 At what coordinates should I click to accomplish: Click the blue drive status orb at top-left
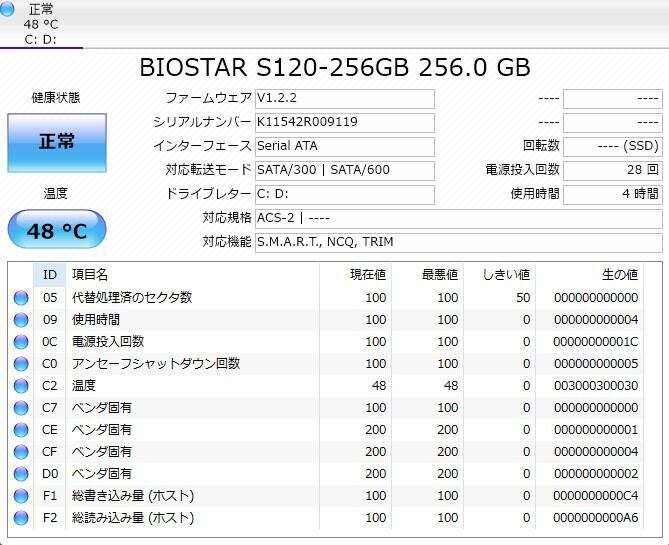point(9,10)
